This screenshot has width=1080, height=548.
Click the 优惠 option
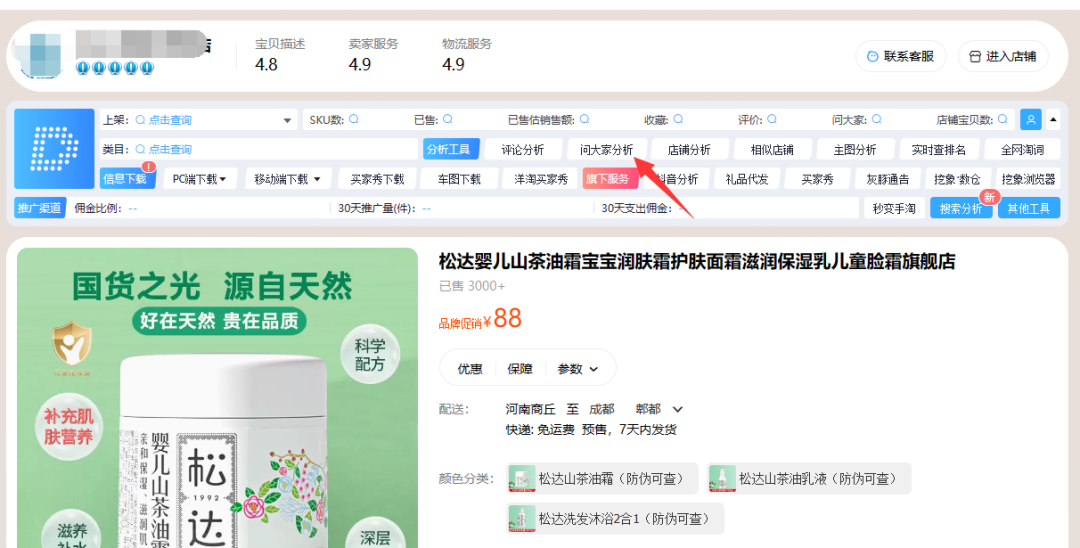(470, 369)
